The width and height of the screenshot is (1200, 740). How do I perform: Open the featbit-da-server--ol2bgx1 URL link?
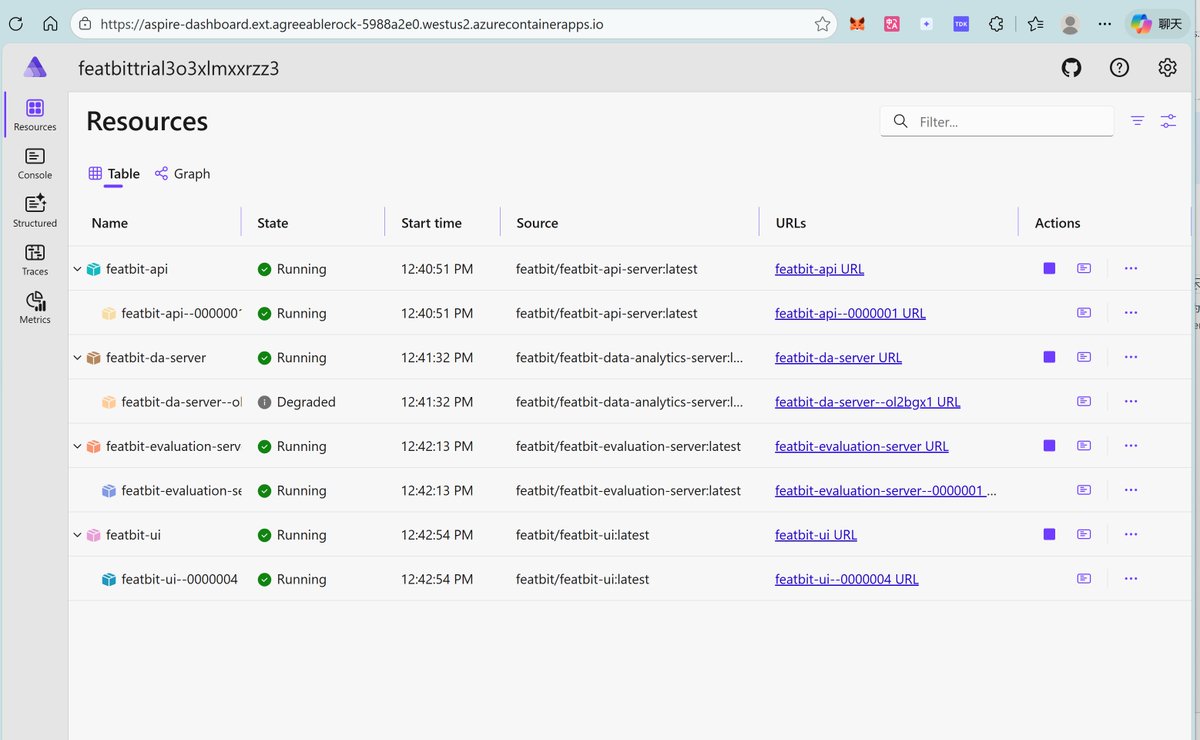(x=867, y=402)
